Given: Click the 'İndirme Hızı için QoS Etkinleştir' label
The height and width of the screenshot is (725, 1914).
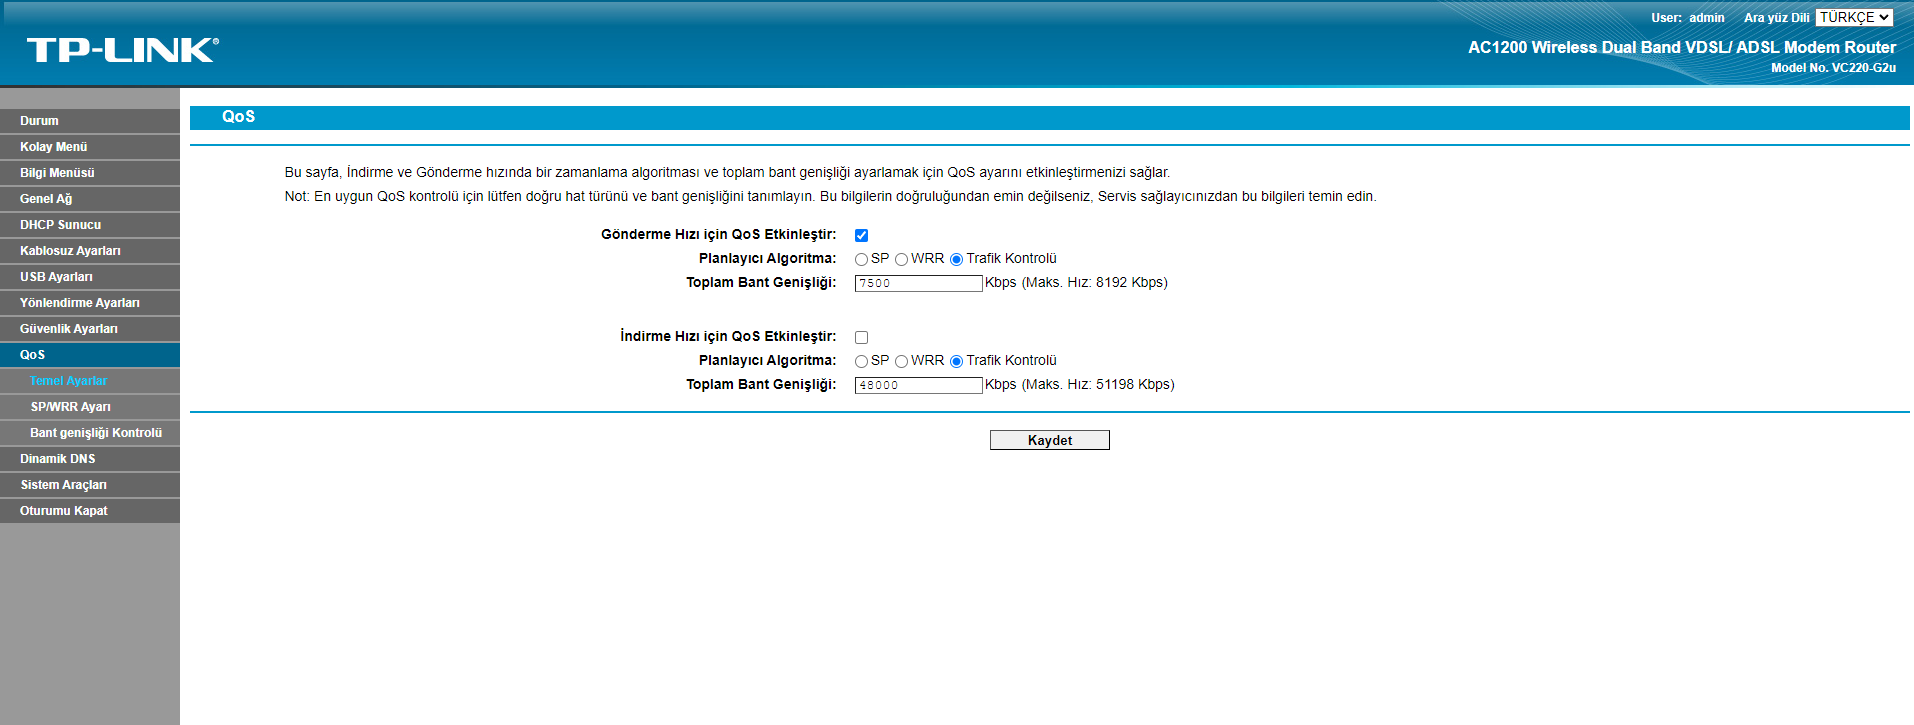Looking at the screenshot, I should coord(728,336).
